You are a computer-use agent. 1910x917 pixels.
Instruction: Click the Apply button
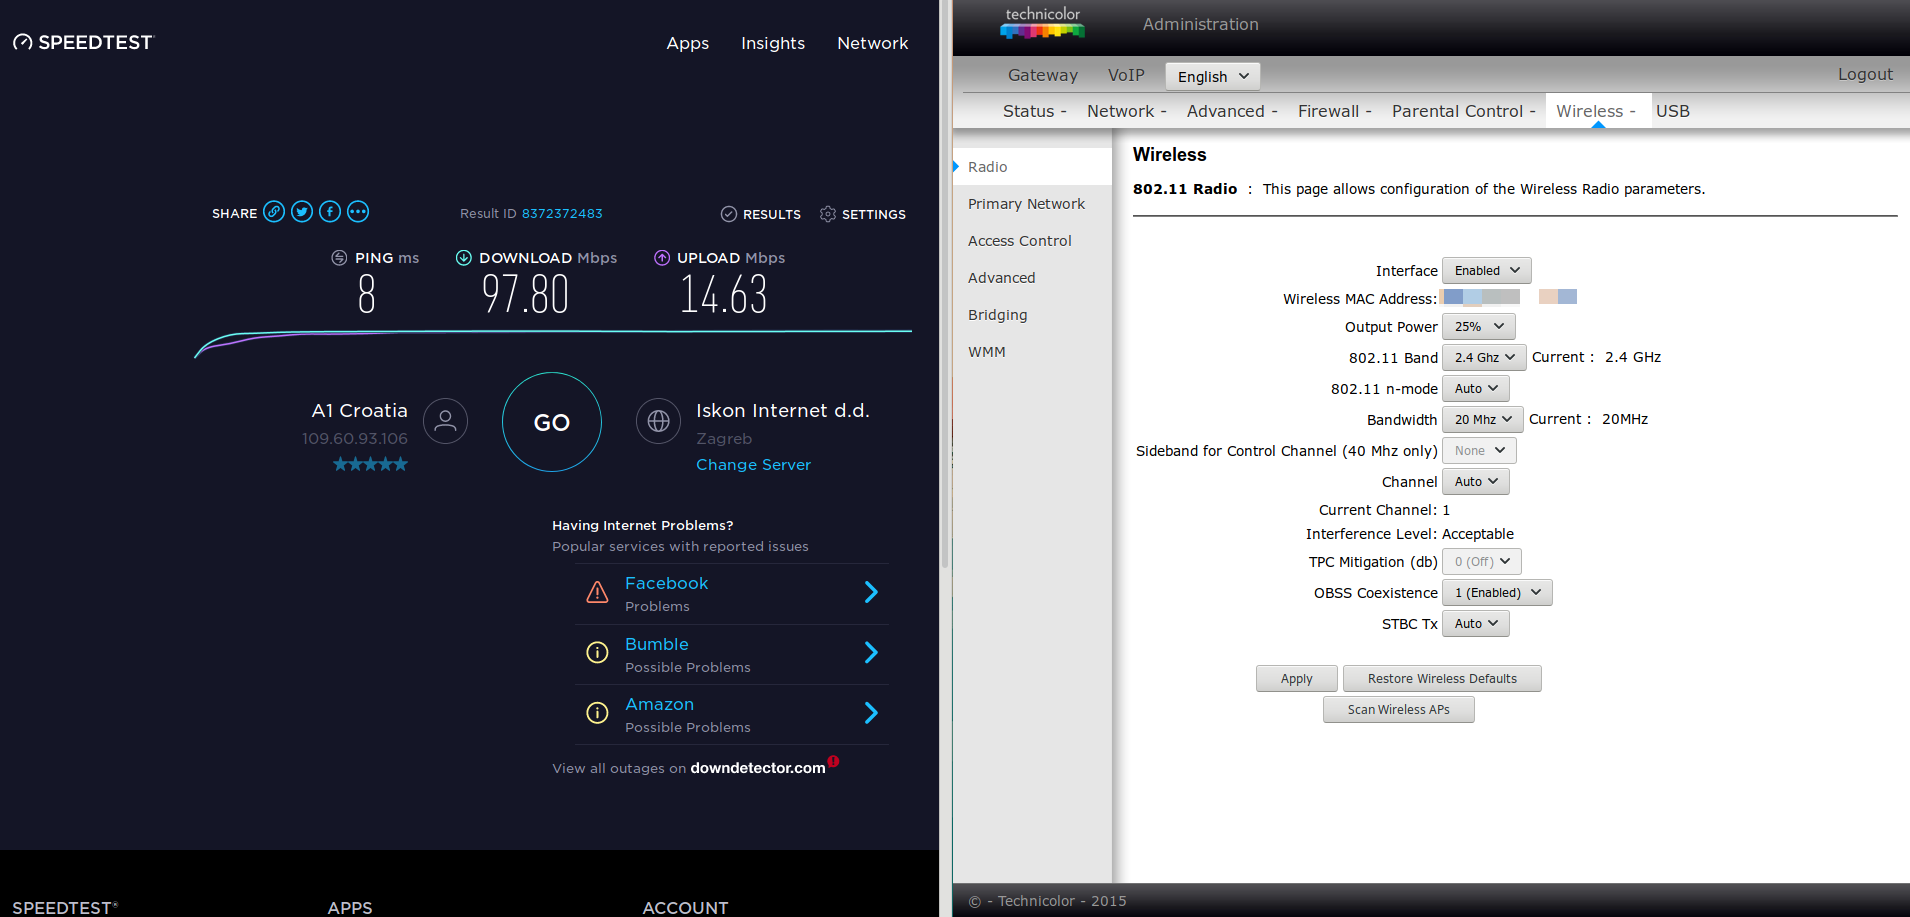1297,679
